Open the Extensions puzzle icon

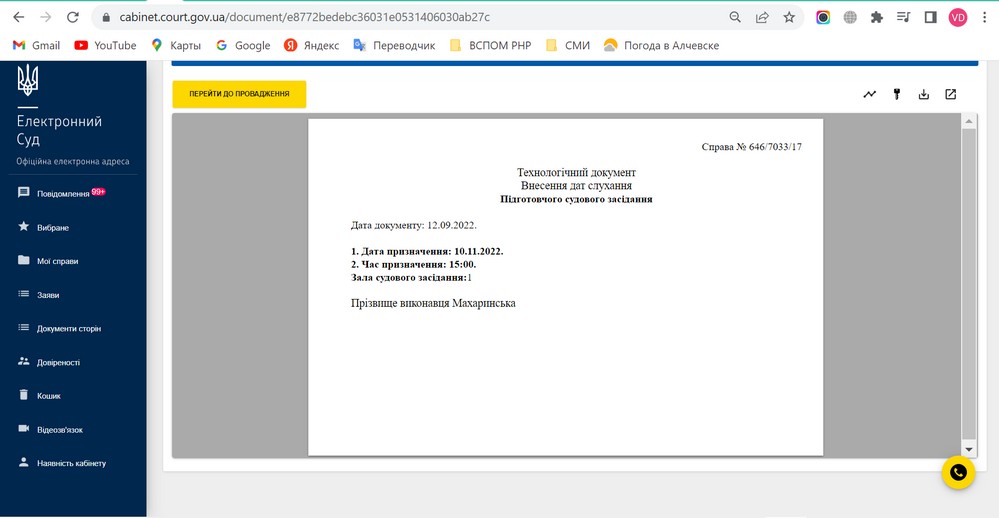(877, 17)
